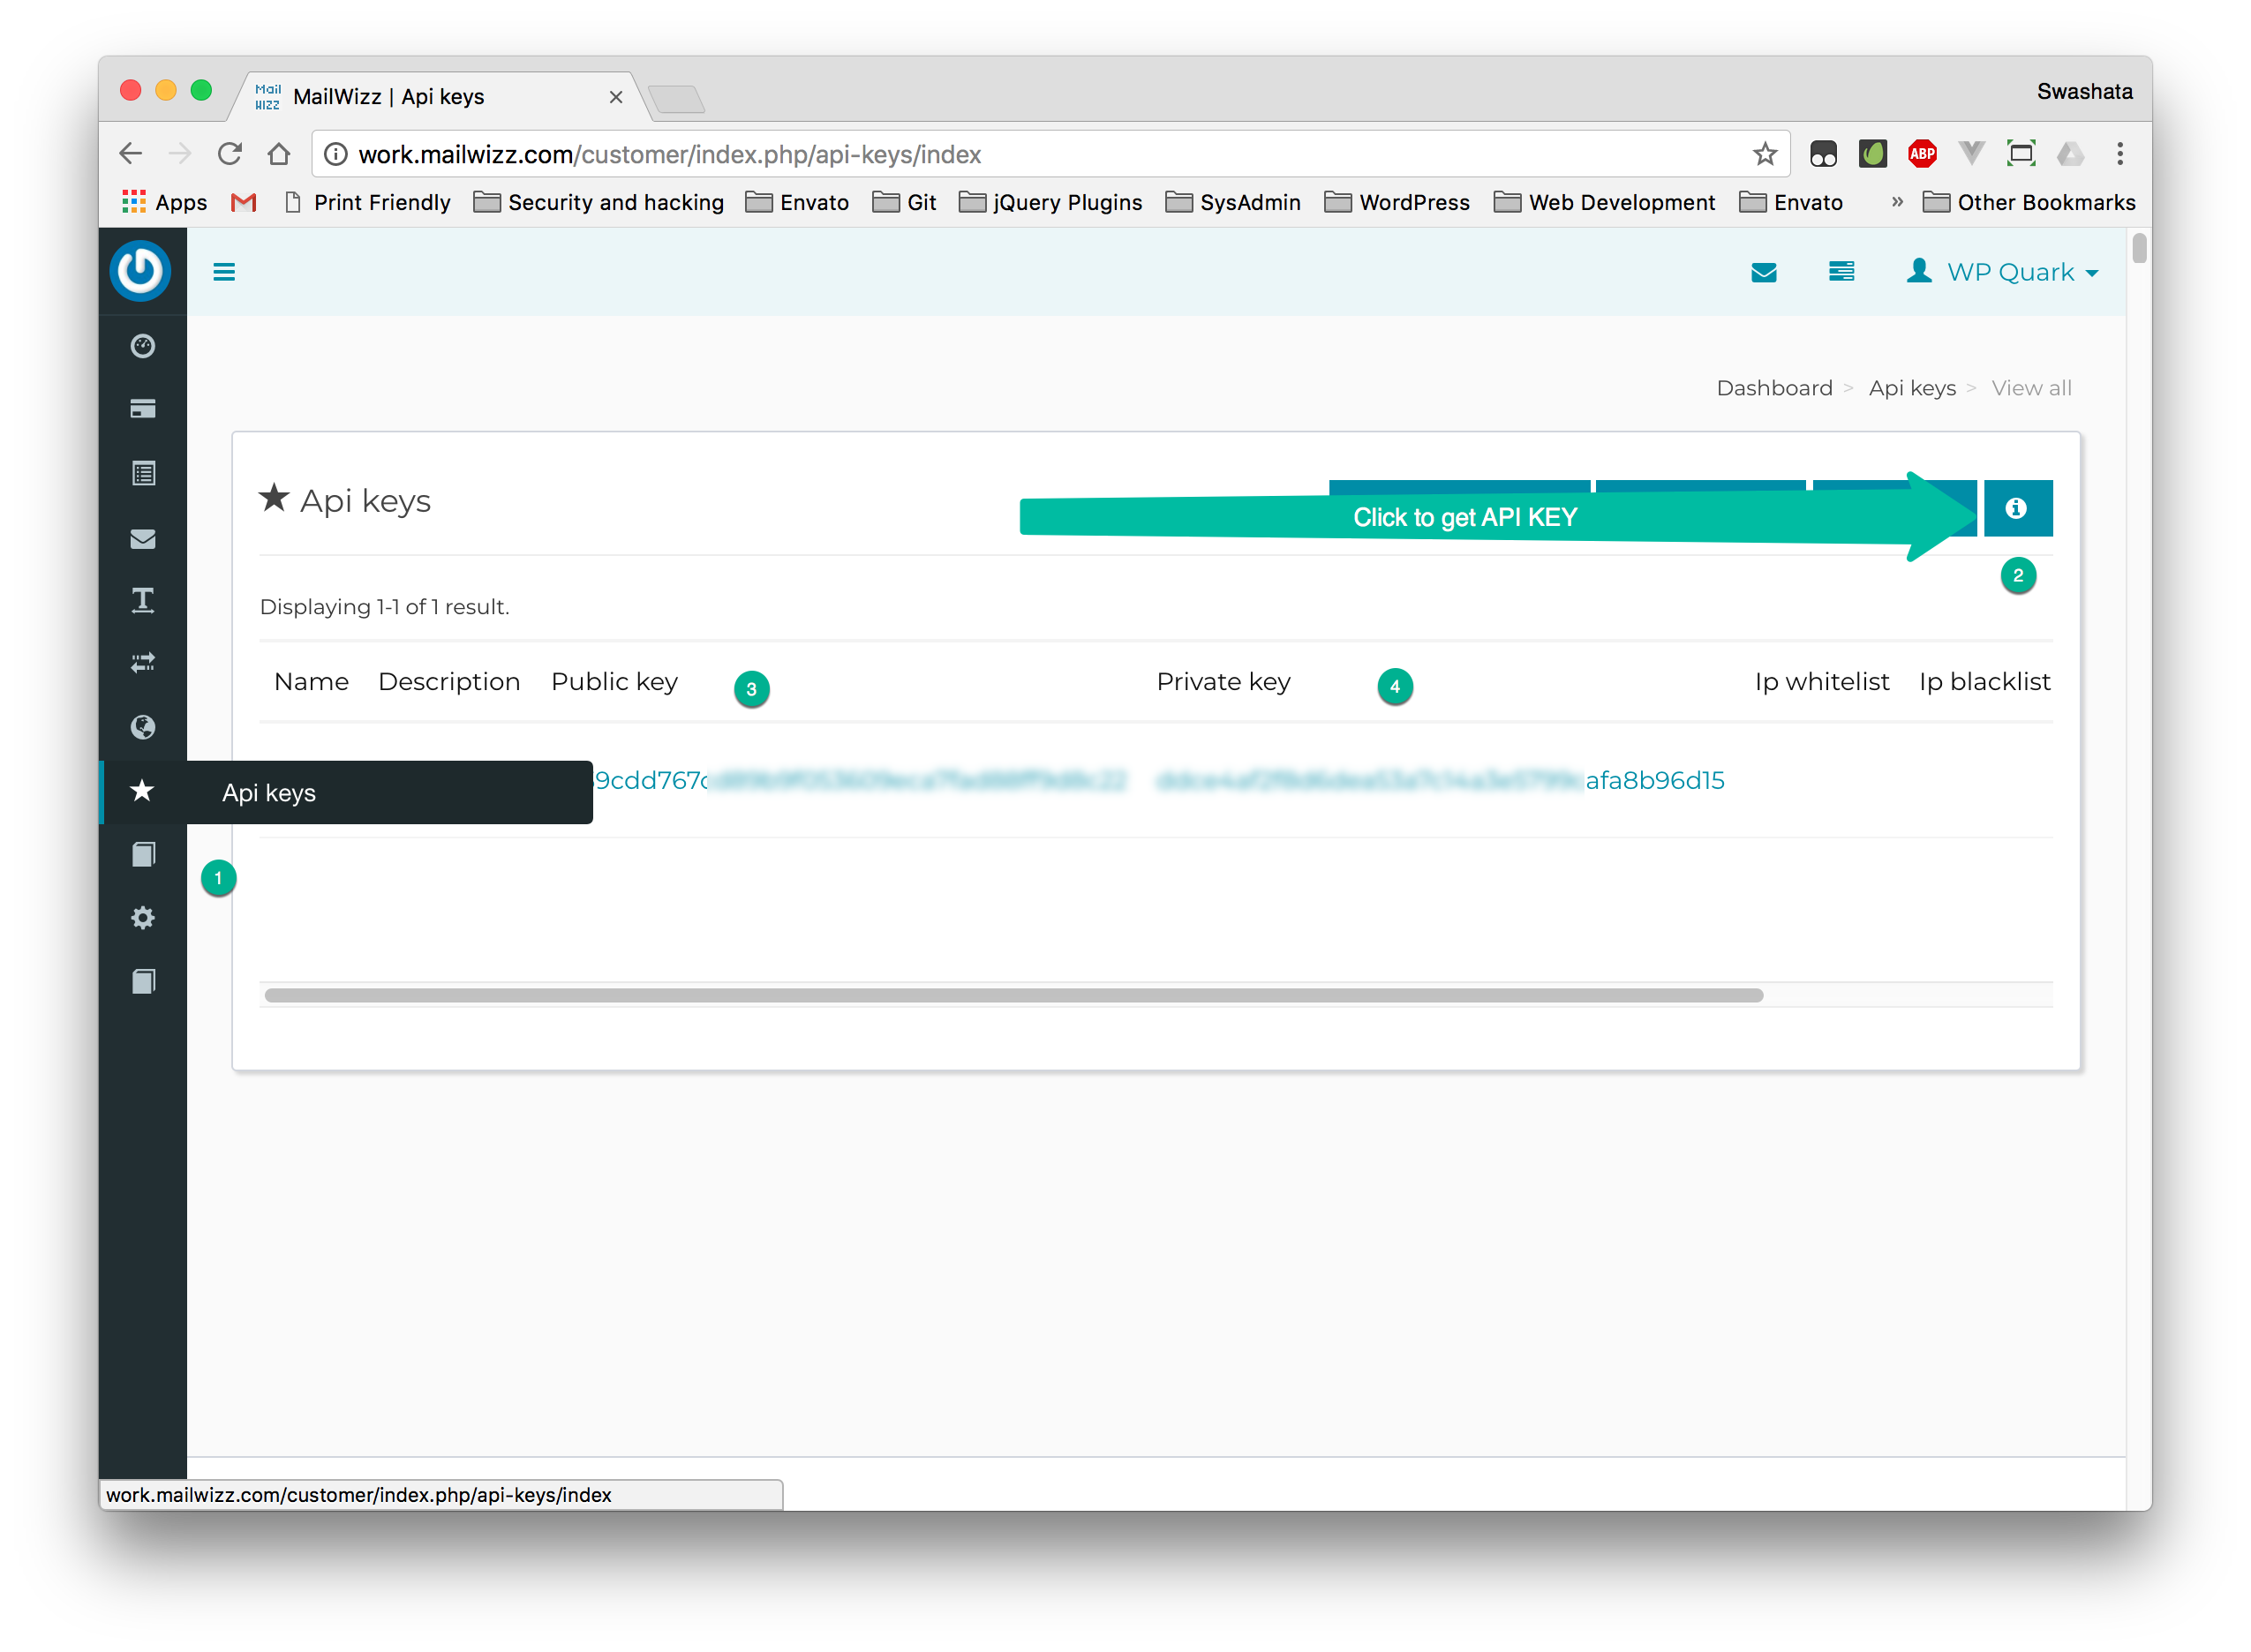Click the site info icon in address bar
Viewport: 2251px width, 1652px height.
[x=336, y=154]
